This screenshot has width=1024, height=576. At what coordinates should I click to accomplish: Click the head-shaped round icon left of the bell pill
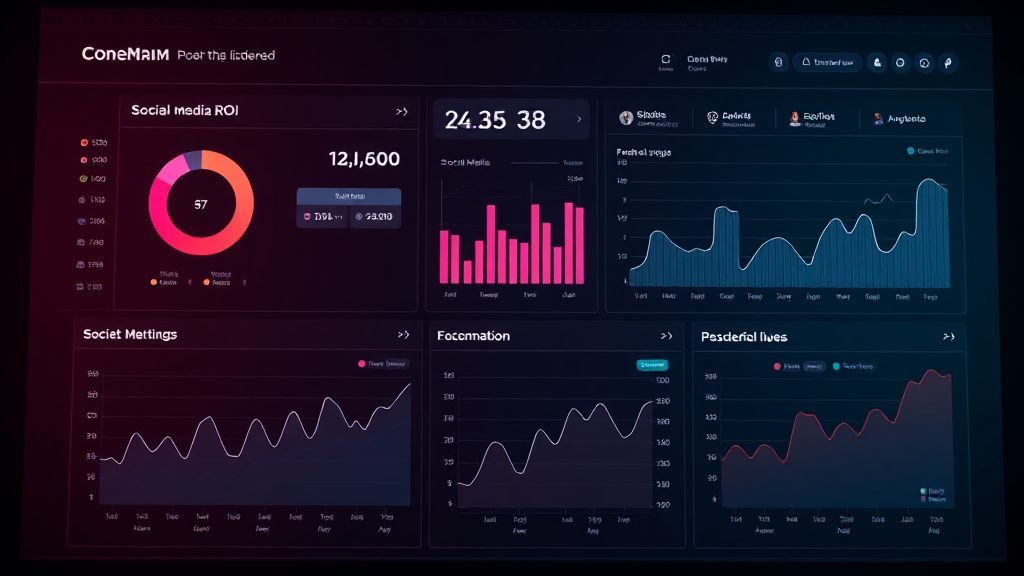click(x=778, y=63)
